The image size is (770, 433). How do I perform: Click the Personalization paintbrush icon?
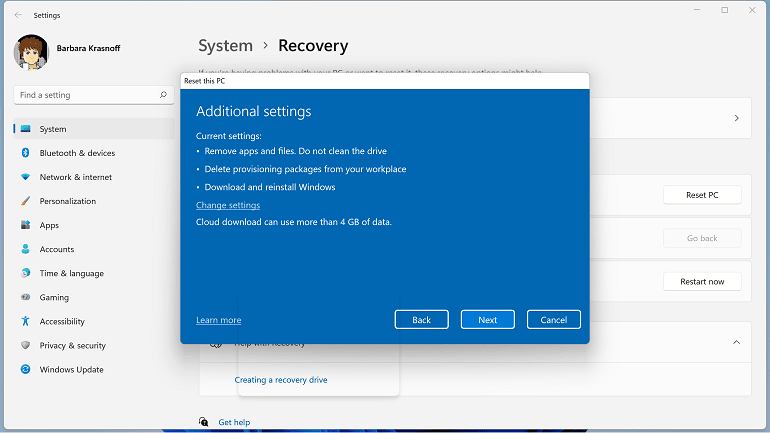pos(26,201)
